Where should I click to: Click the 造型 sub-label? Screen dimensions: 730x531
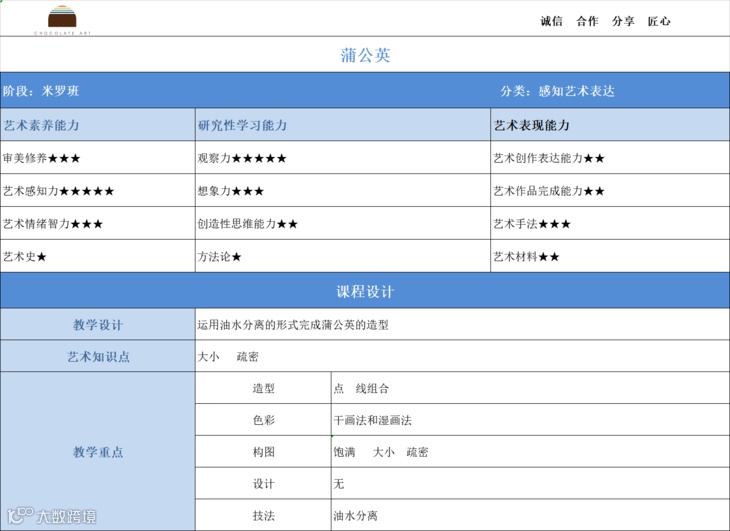tap(264, 388)
